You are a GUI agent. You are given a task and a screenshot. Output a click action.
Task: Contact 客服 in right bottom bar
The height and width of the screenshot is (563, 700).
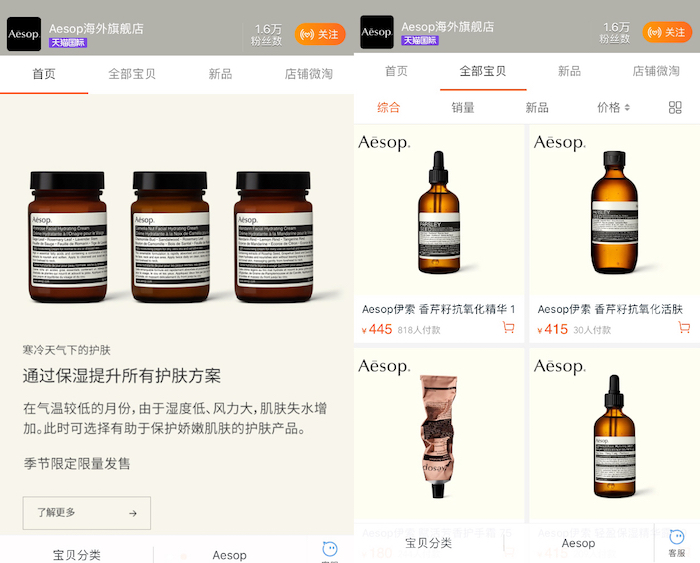coord(677,543)
